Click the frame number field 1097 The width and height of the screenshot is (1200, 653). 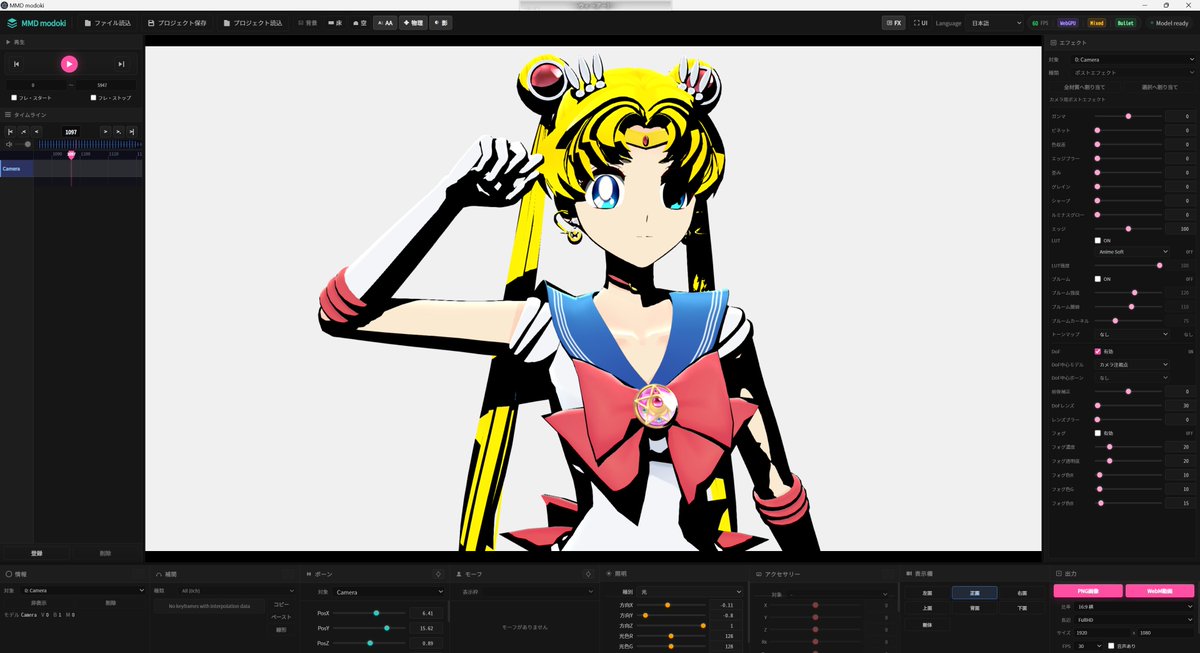(70, 131)
